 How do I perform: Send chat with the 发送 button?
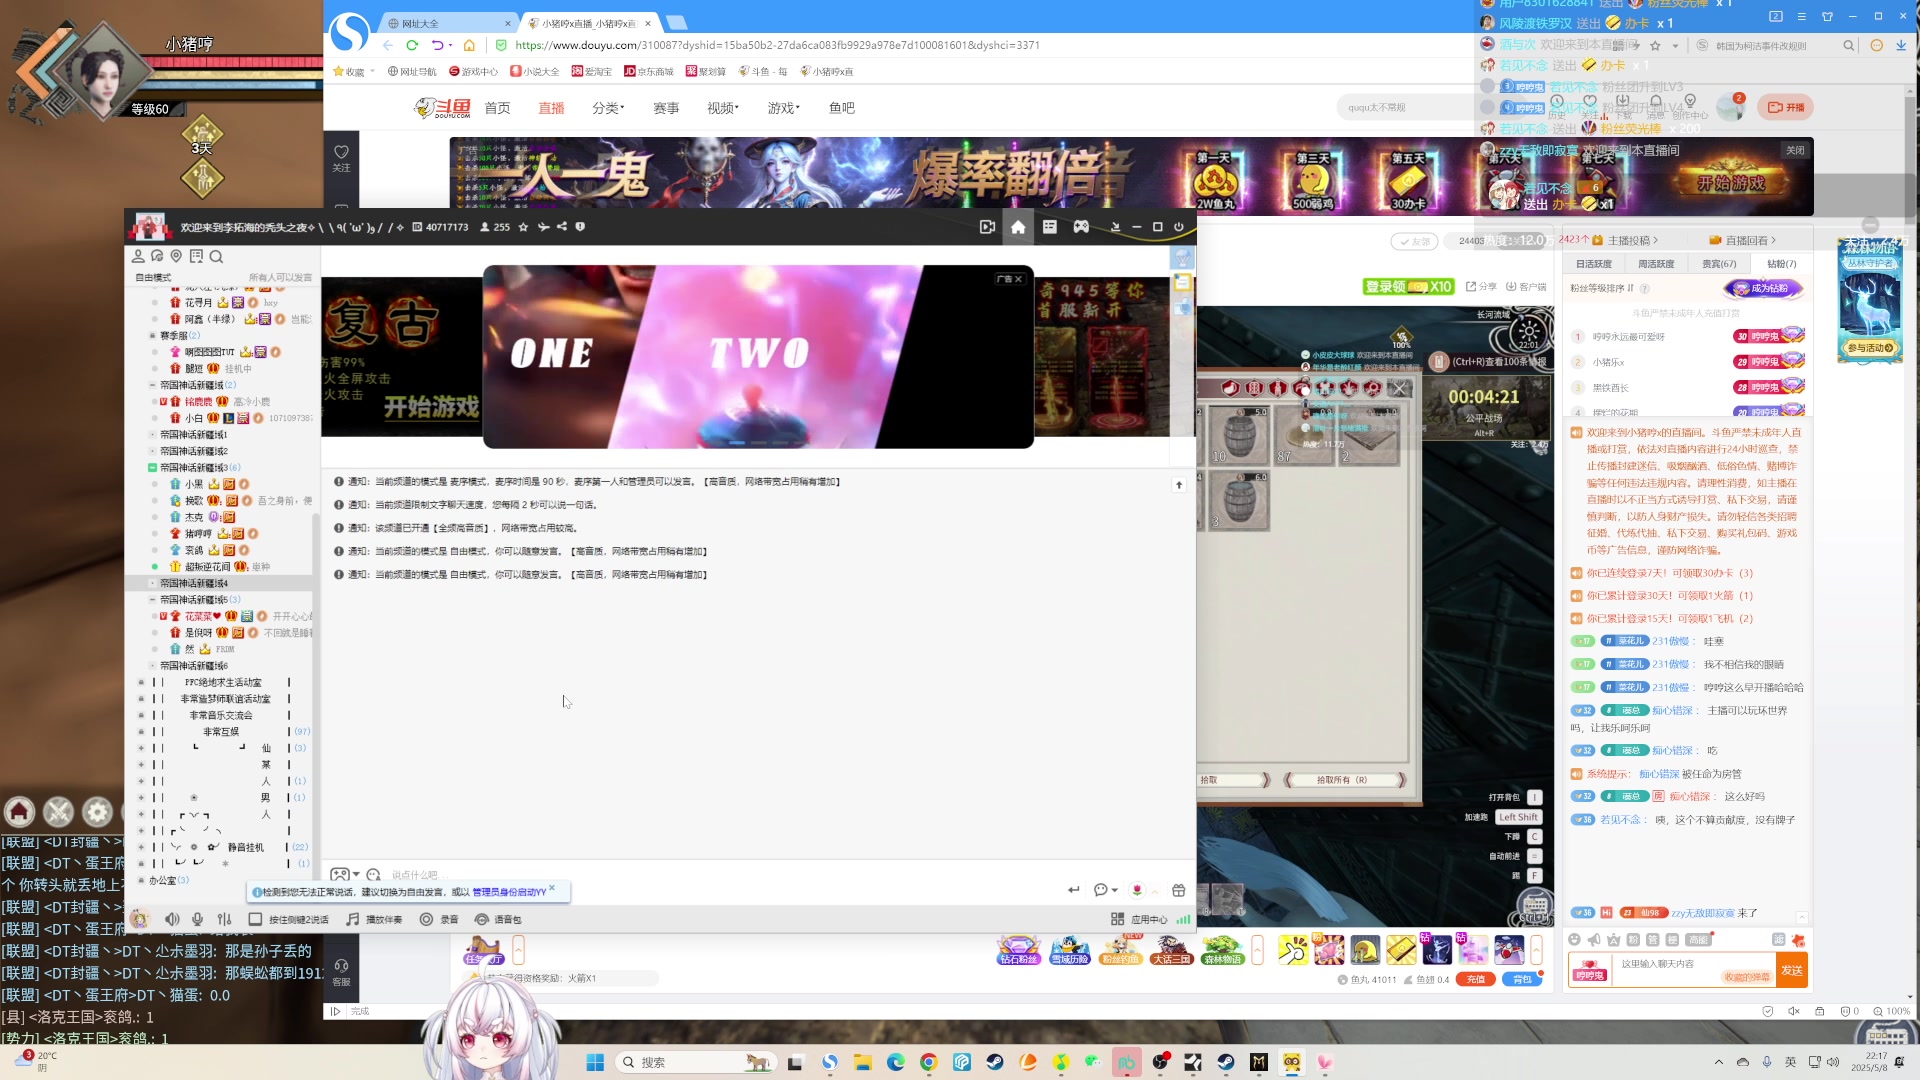[x=1792, y=970]
